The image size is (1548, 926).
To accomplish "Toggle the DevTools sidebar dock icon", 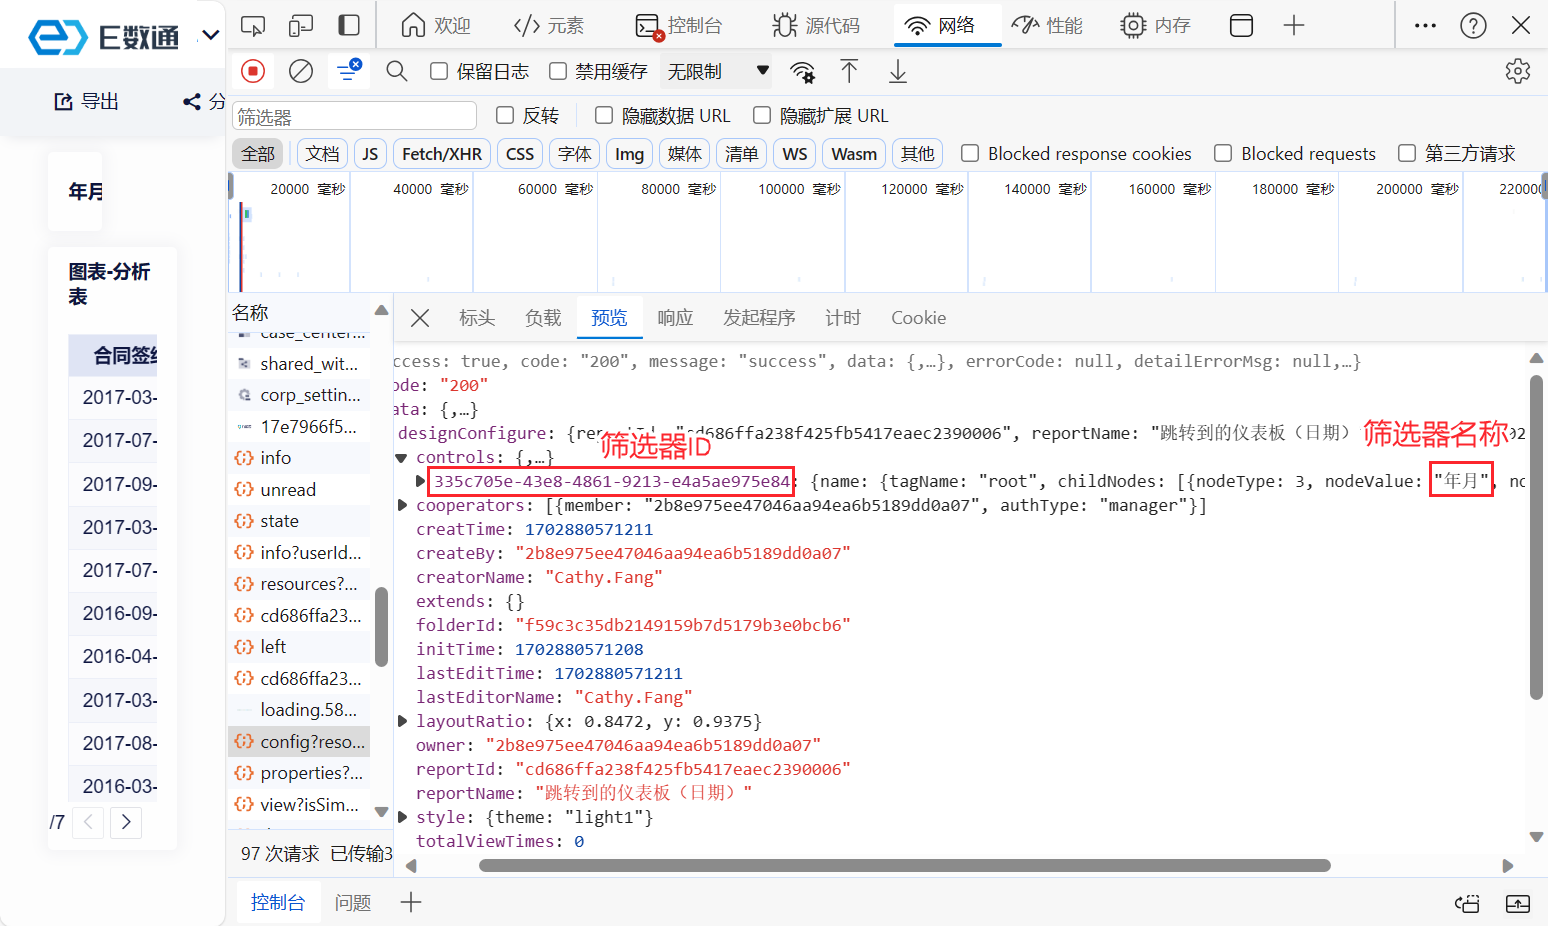I will point(349,25).
